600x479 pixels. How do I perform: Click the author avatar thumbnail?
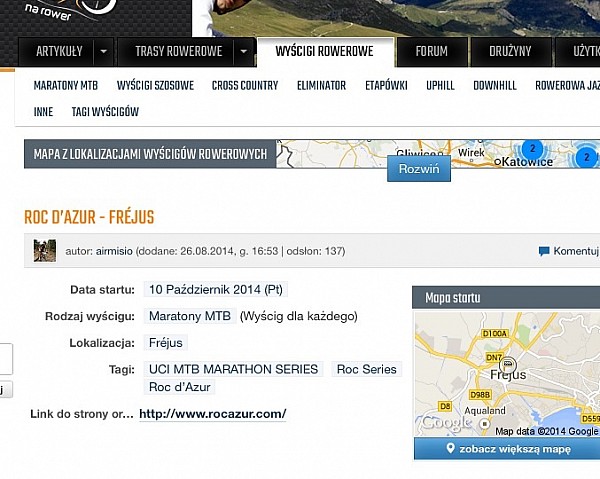44,250
